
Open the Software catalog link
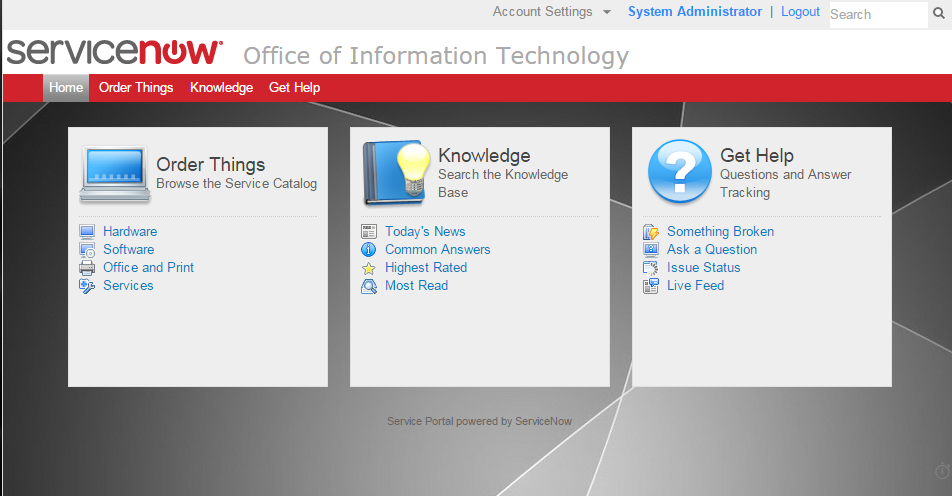pos(129,250)
